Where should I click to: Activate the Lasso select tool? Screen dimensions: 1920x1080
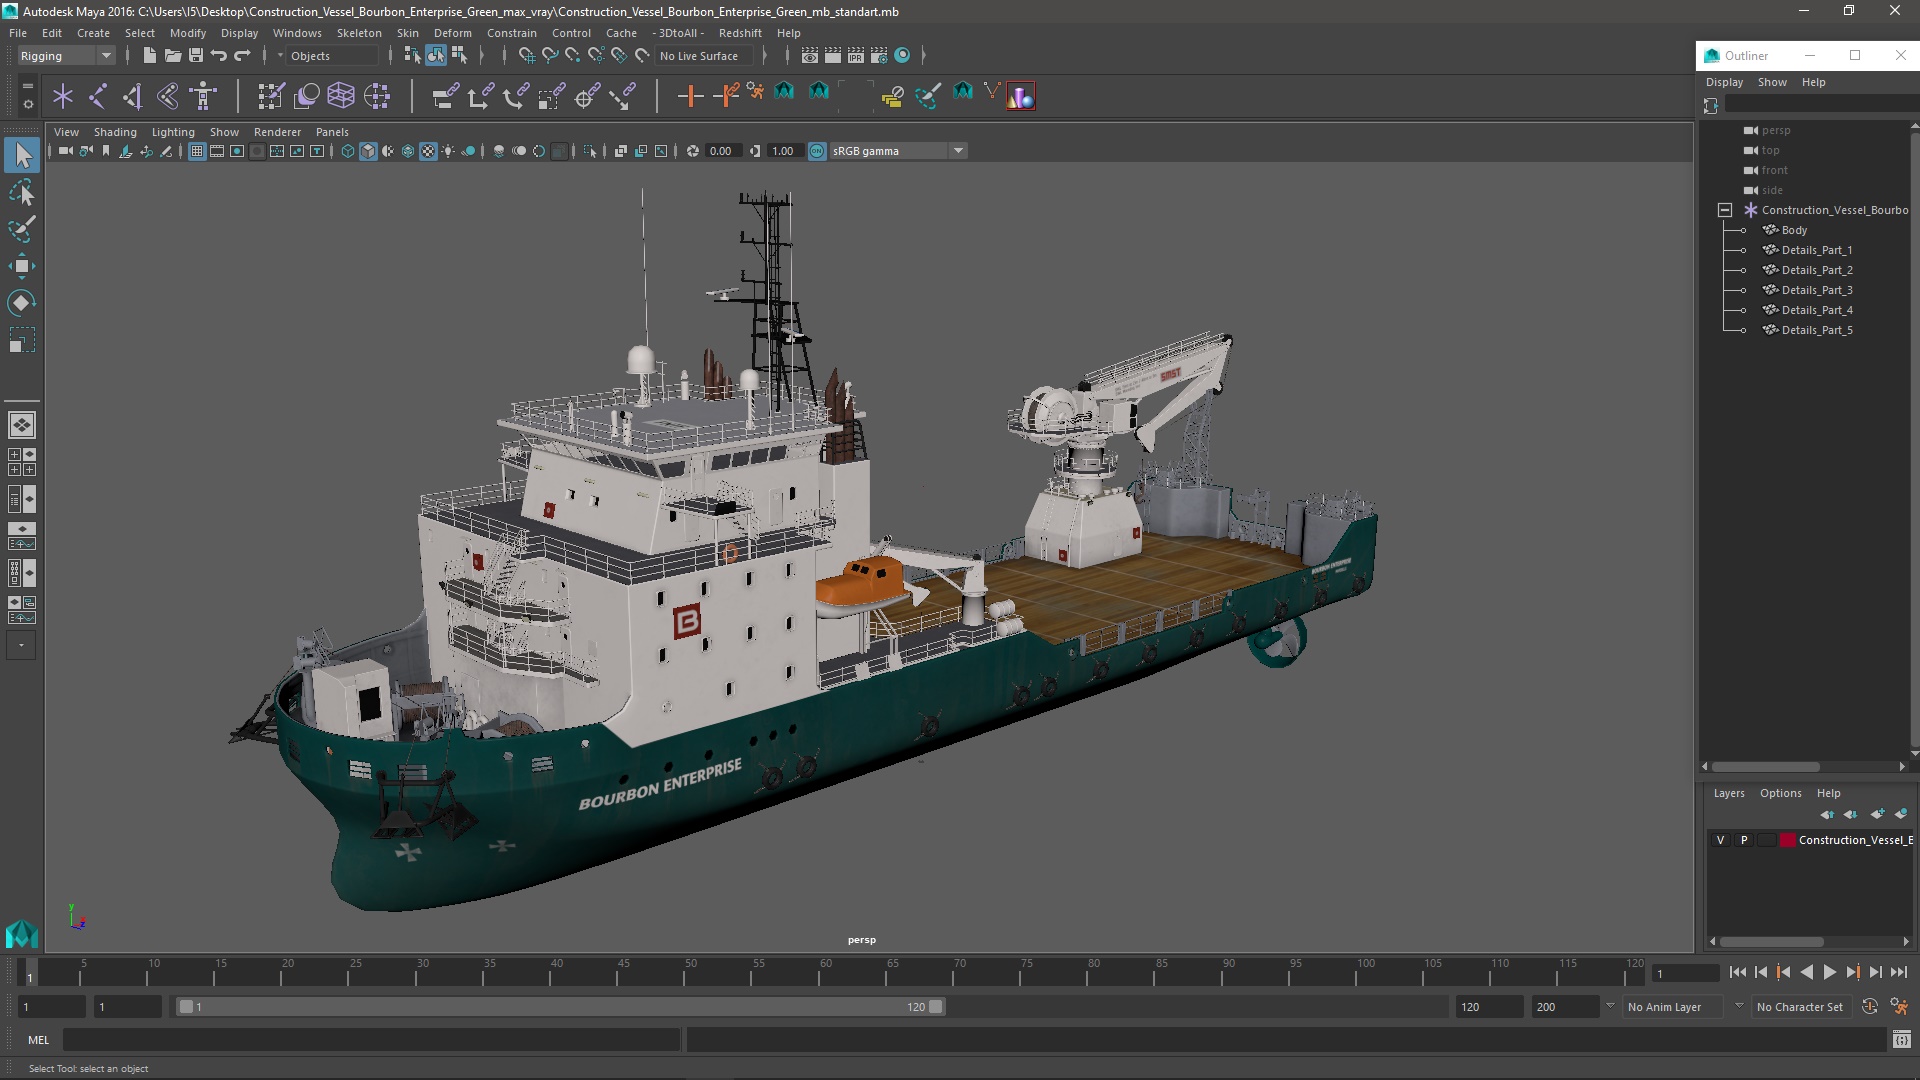pyautogui.click(x=22, y=192)
